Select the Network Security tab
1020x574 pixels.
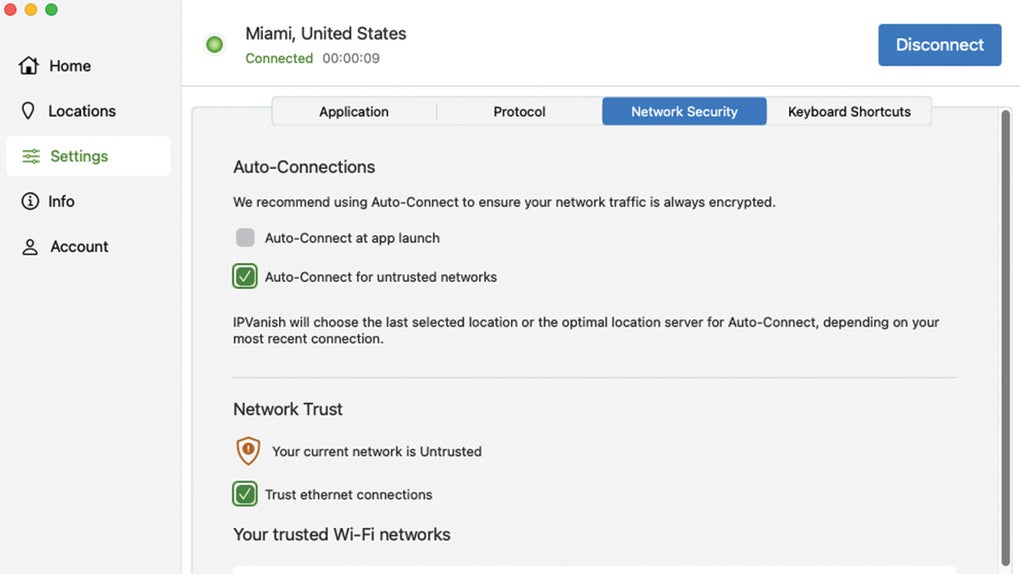point(684,112)
